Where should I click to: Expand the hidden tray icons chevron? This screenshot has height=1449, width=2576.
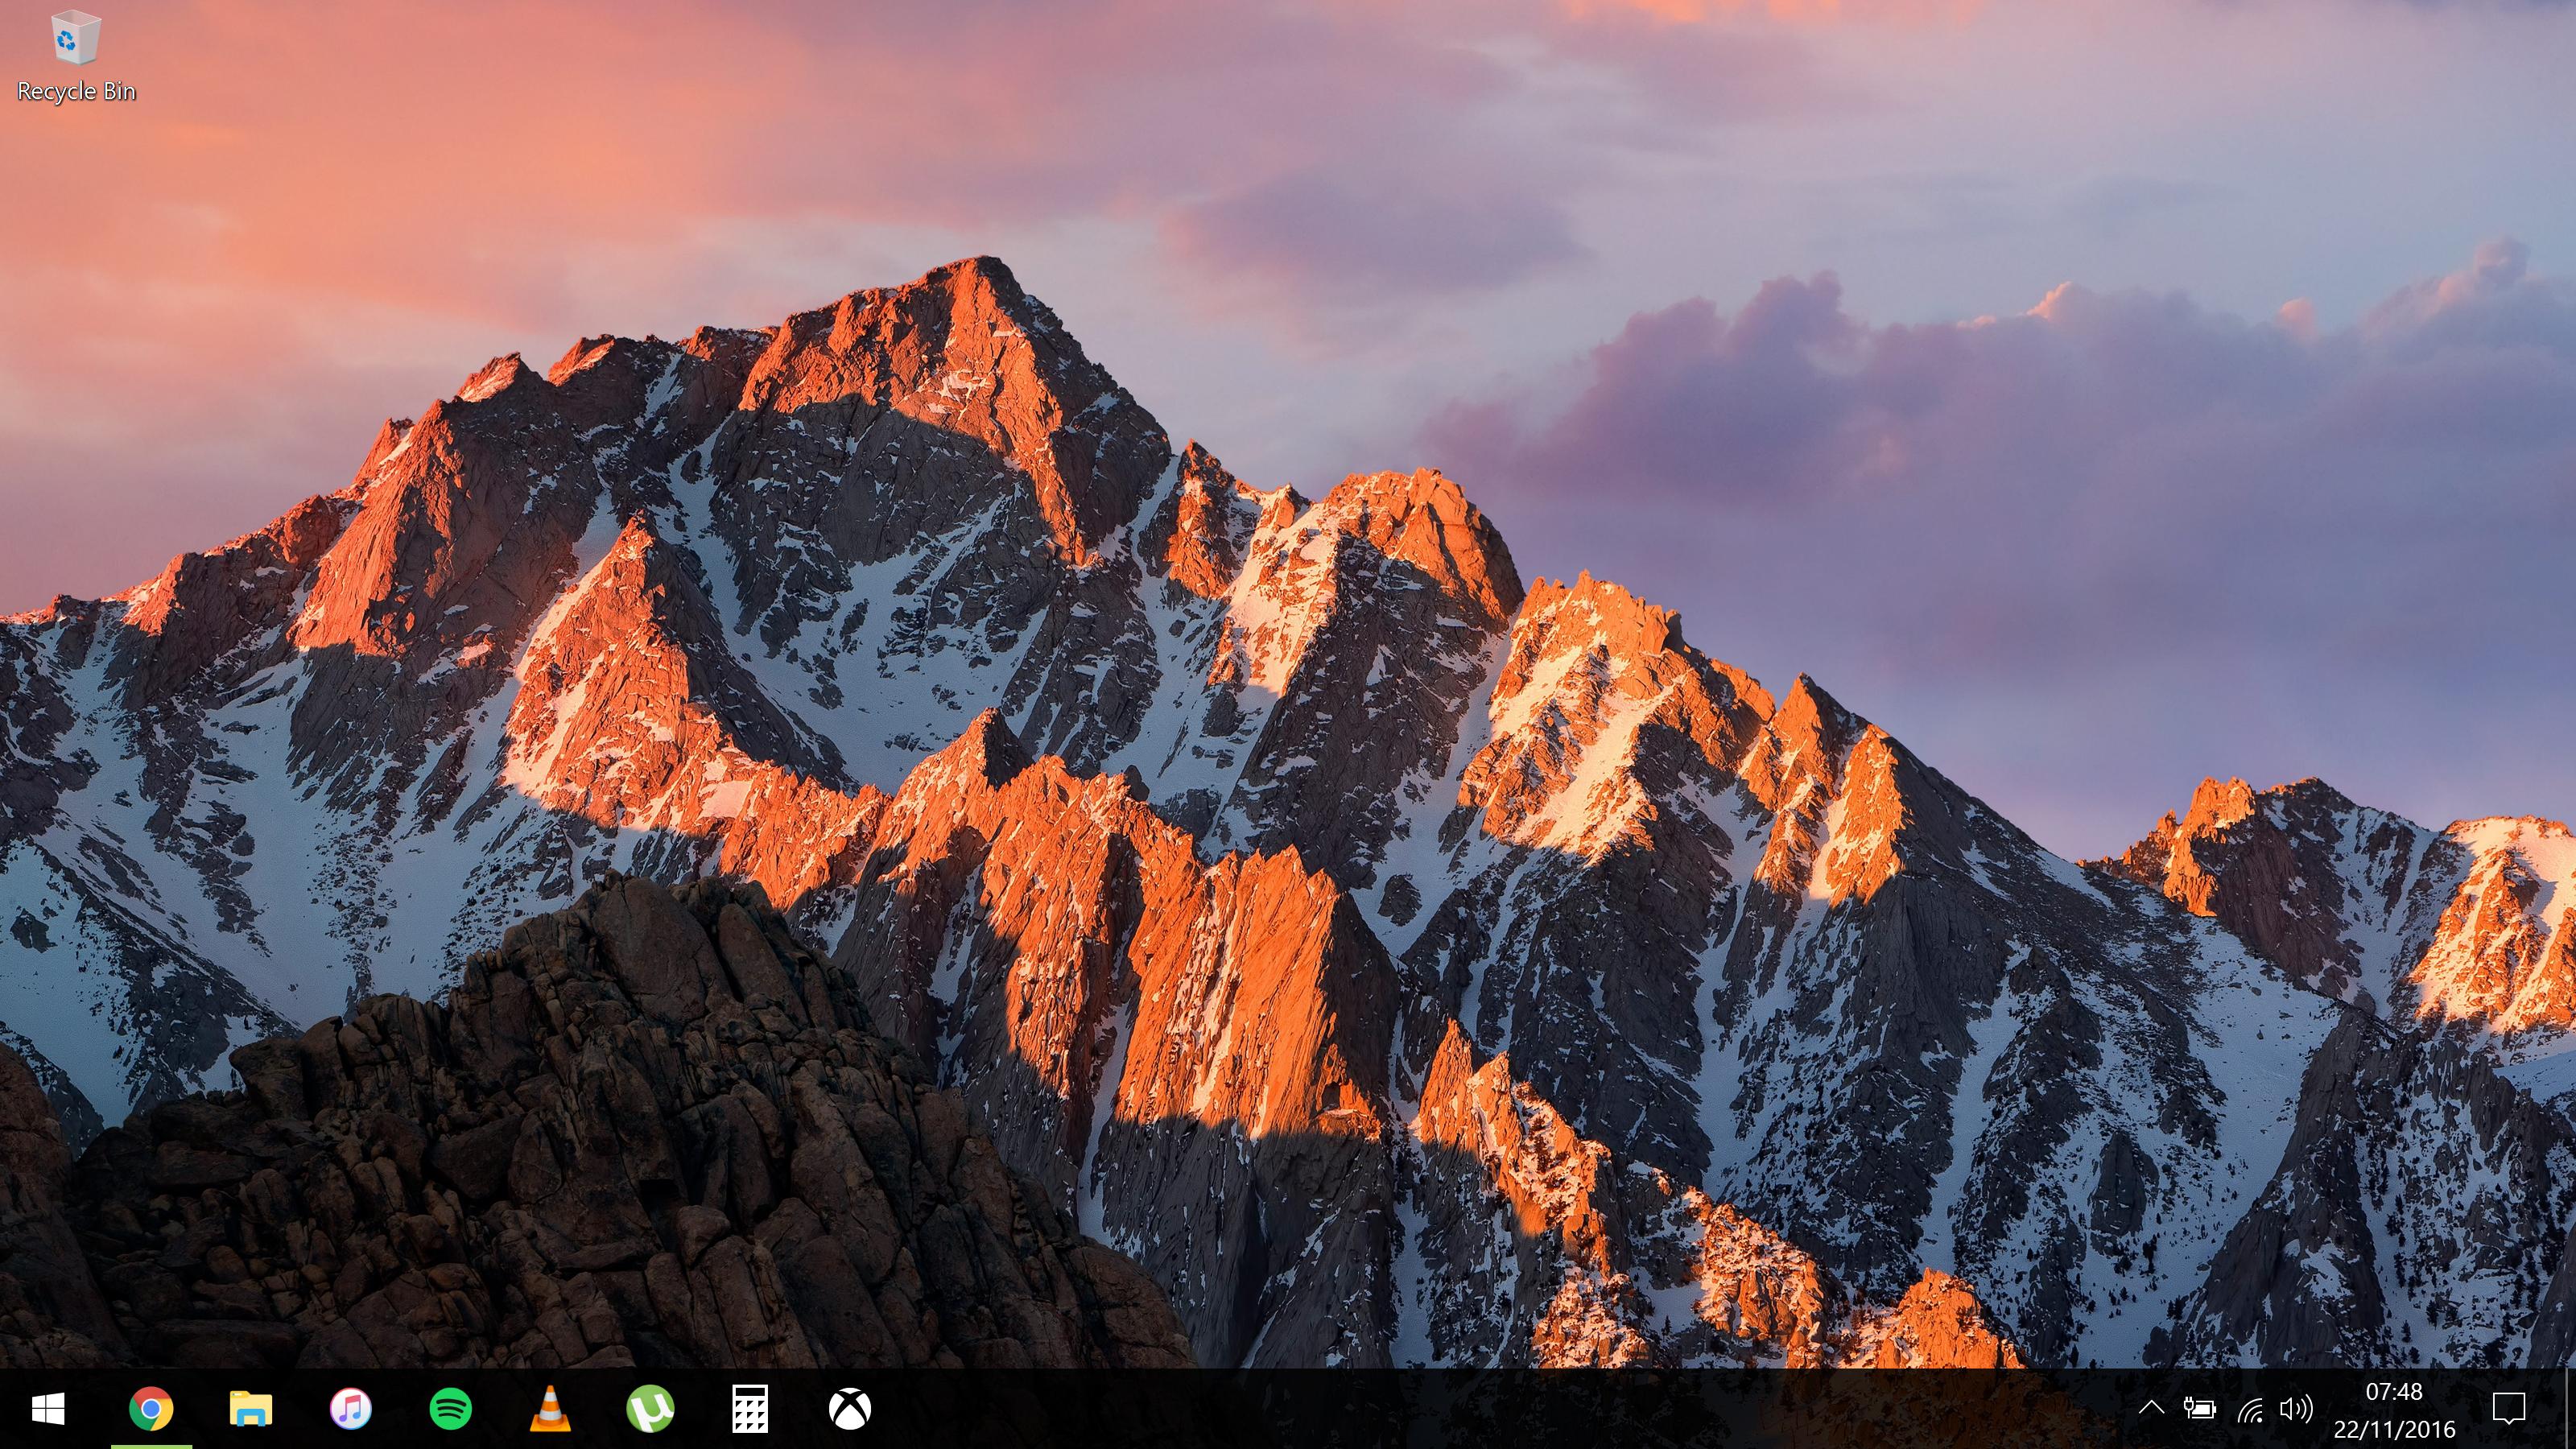click(2151, 1409)
